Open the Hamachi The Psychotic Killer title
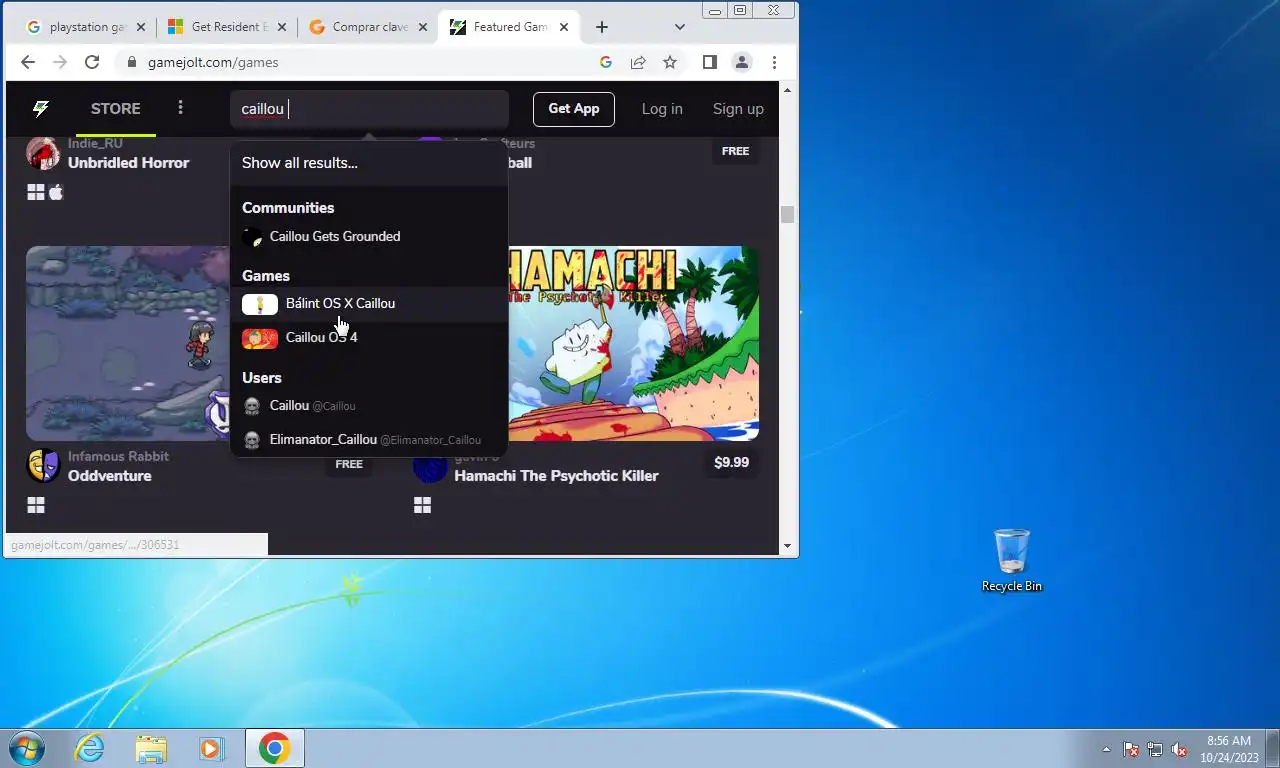The image size is (1280, 768). pyautogui.click(x=556, y=476)
